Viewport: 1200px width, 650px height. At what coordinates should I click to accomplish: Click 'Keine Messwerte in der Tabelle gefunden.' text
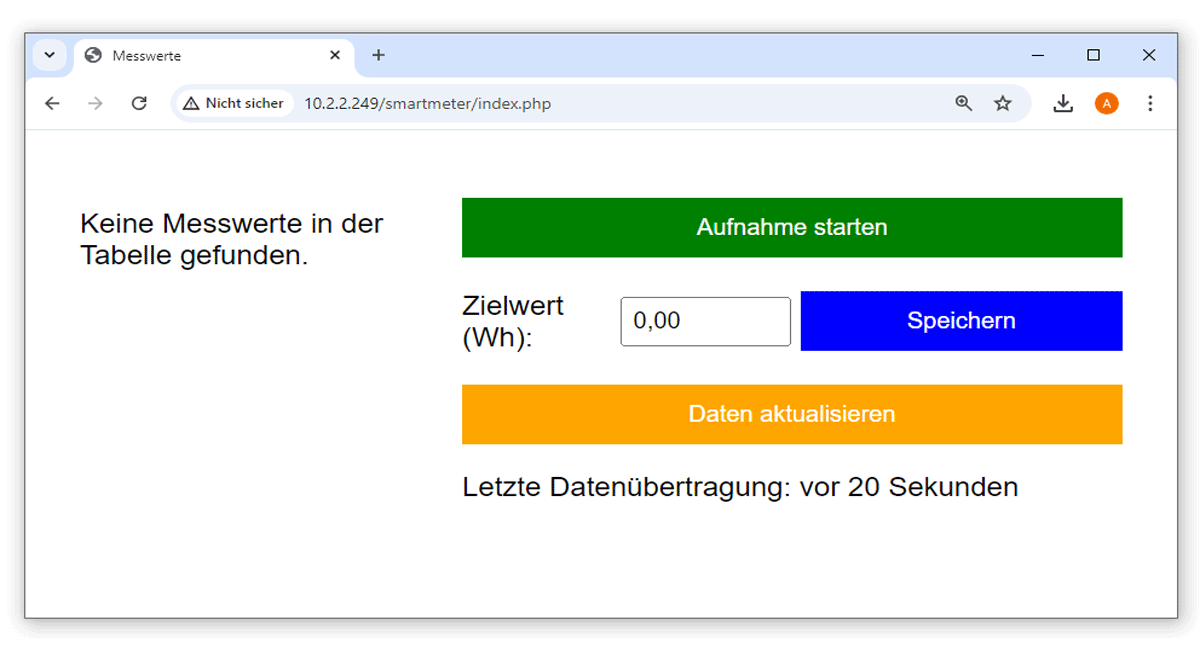(232, 239)
